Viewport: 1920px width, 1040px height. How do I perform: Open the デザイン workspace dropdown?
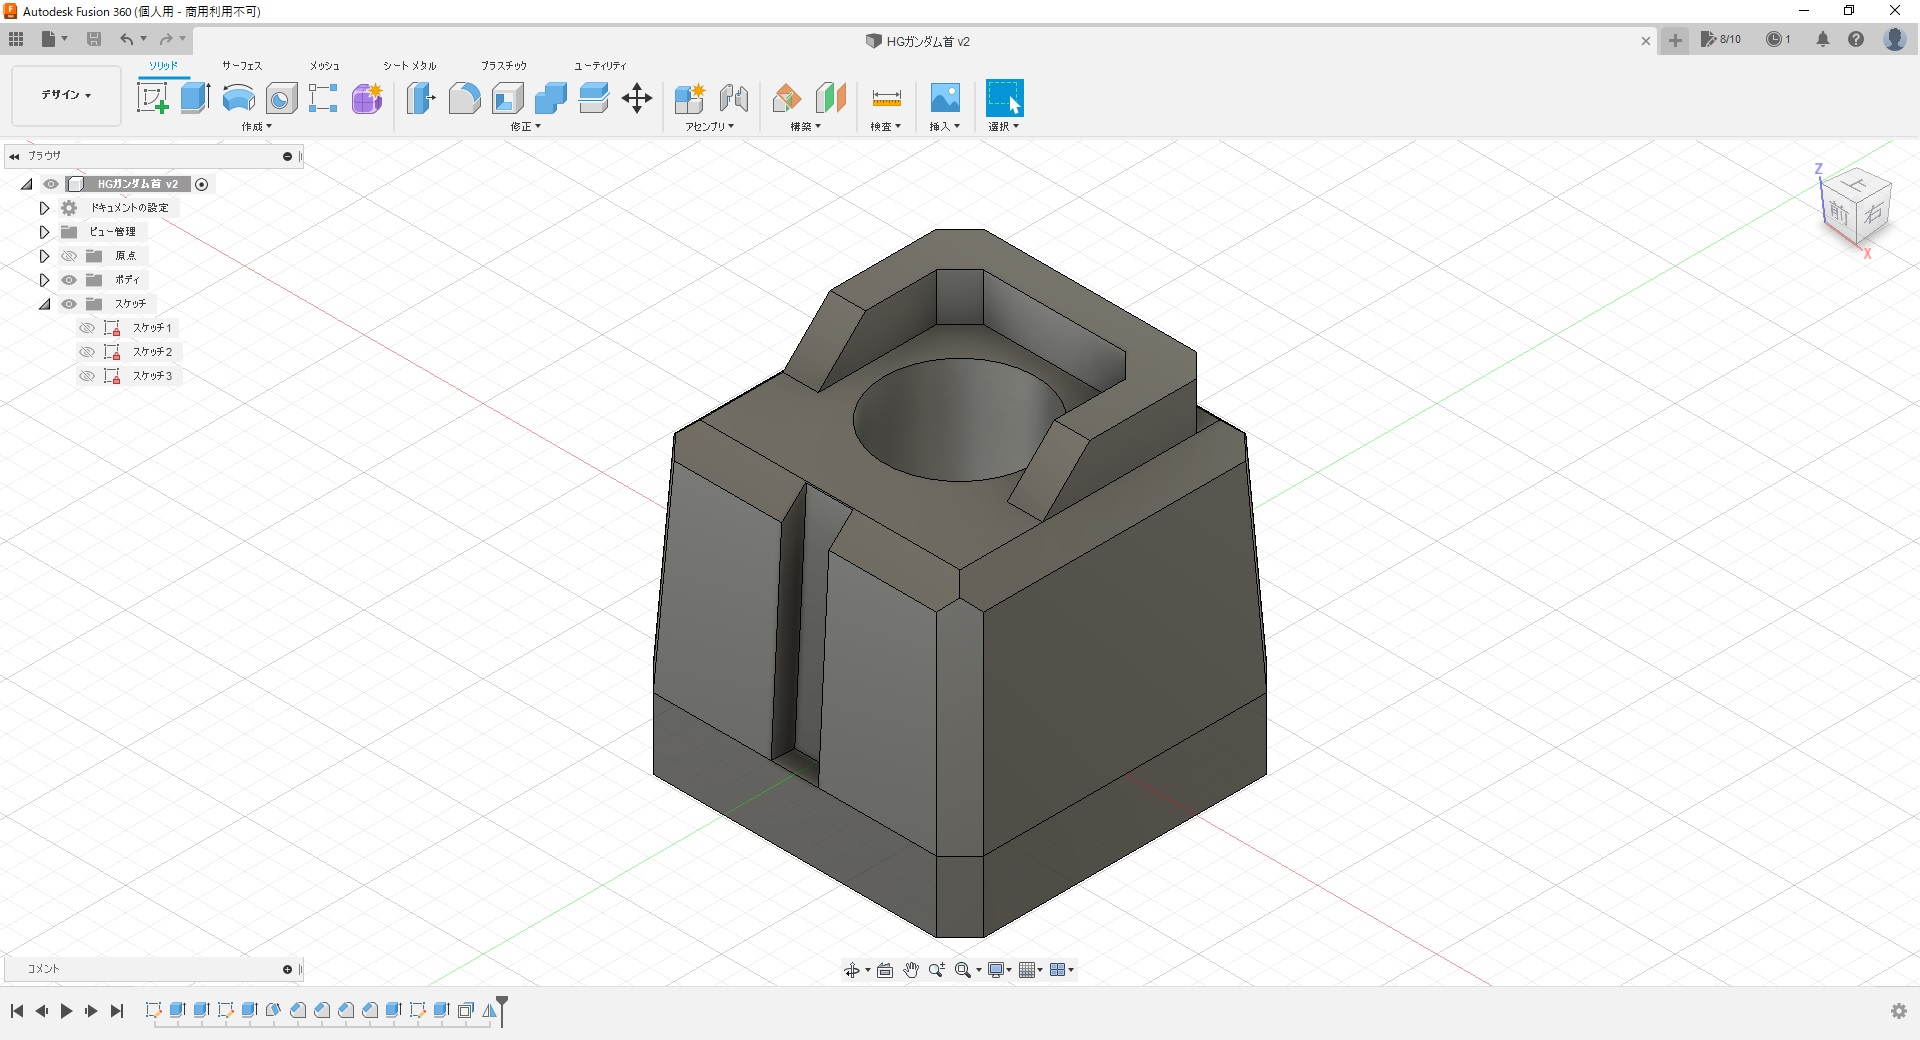click(66, 95)
